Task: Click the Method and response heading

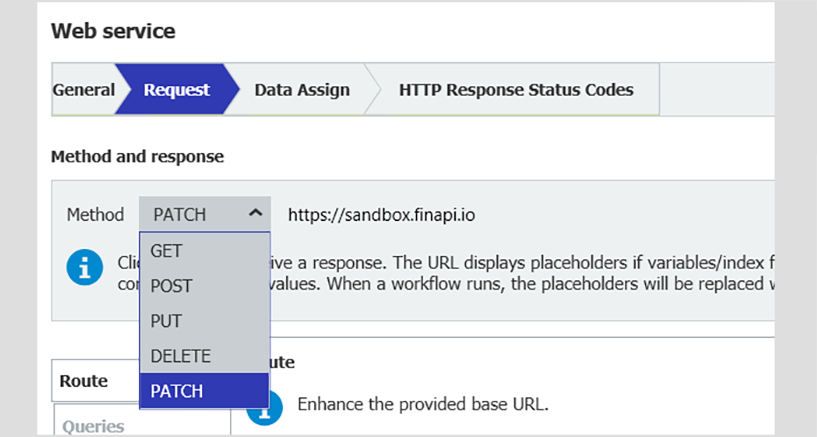Action: click(137, 157)
